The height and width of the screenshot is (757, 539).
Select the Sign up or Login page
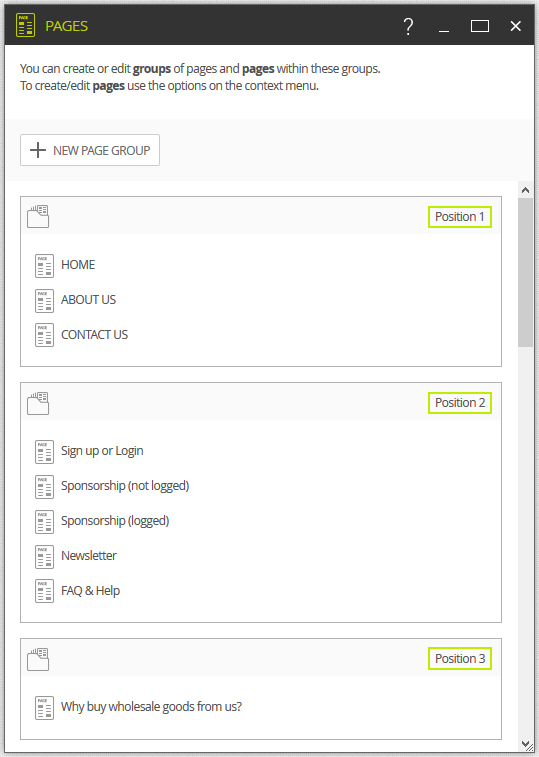click(102, 451)
